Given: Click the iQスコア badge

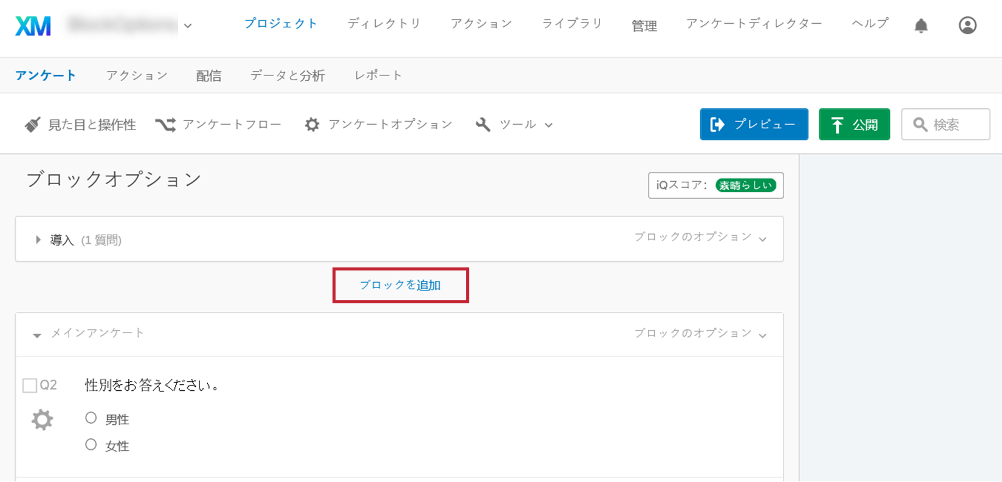Looking at the screenshot, I should [x=716, y=185].
